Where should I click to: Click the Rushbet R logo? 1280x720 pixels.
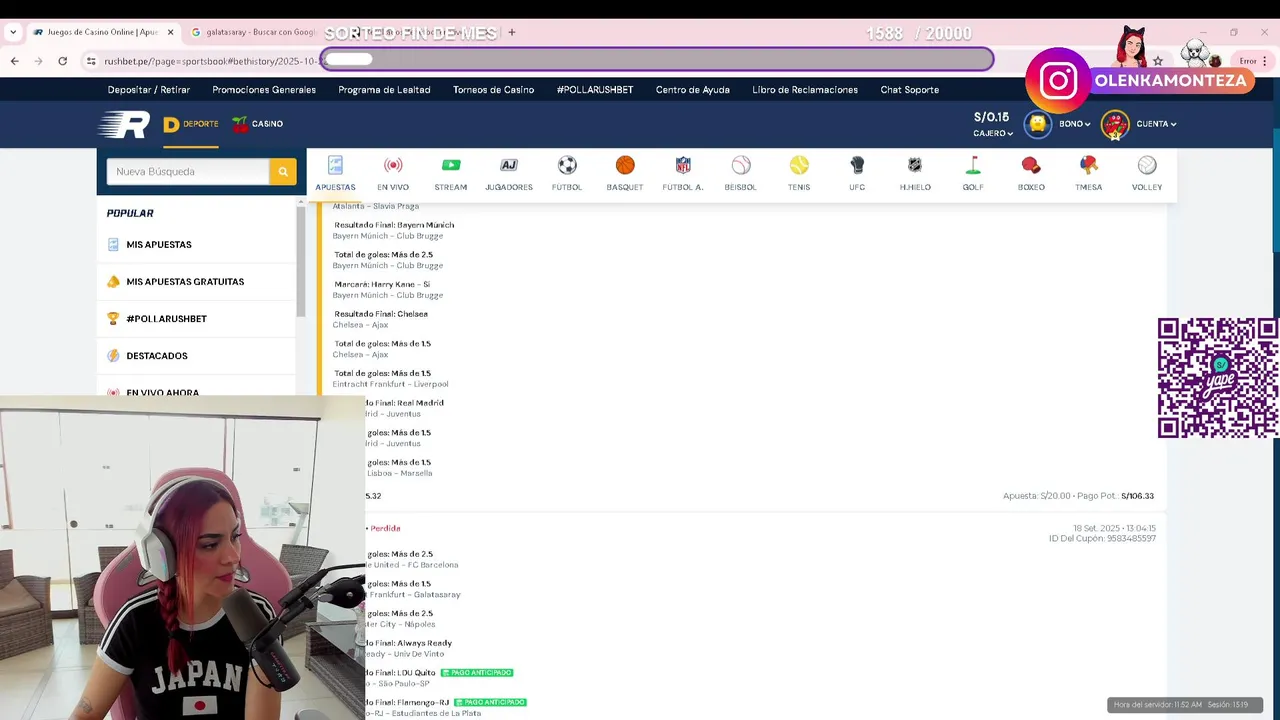(x=124, y=124)
